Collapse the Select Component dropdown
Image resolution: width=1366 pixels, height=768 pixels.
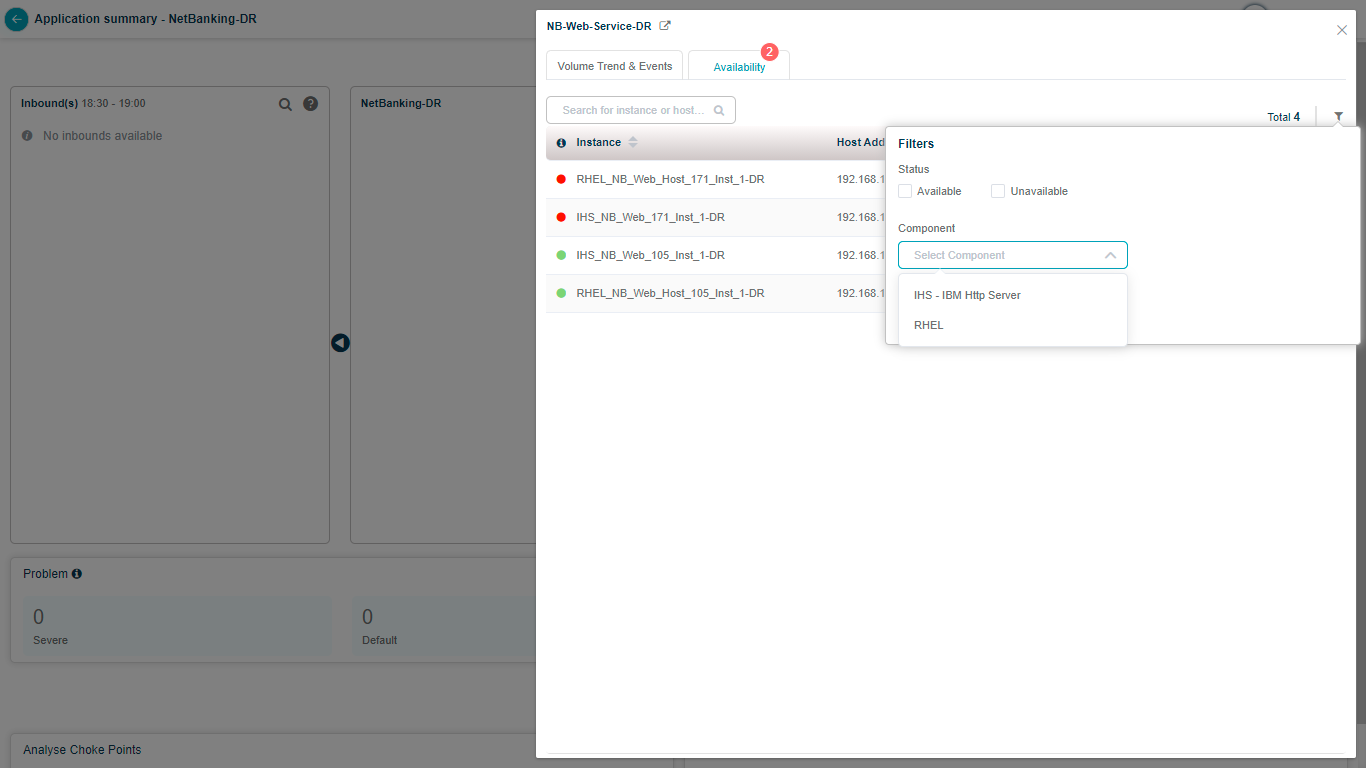click(x=1110, y=255)
